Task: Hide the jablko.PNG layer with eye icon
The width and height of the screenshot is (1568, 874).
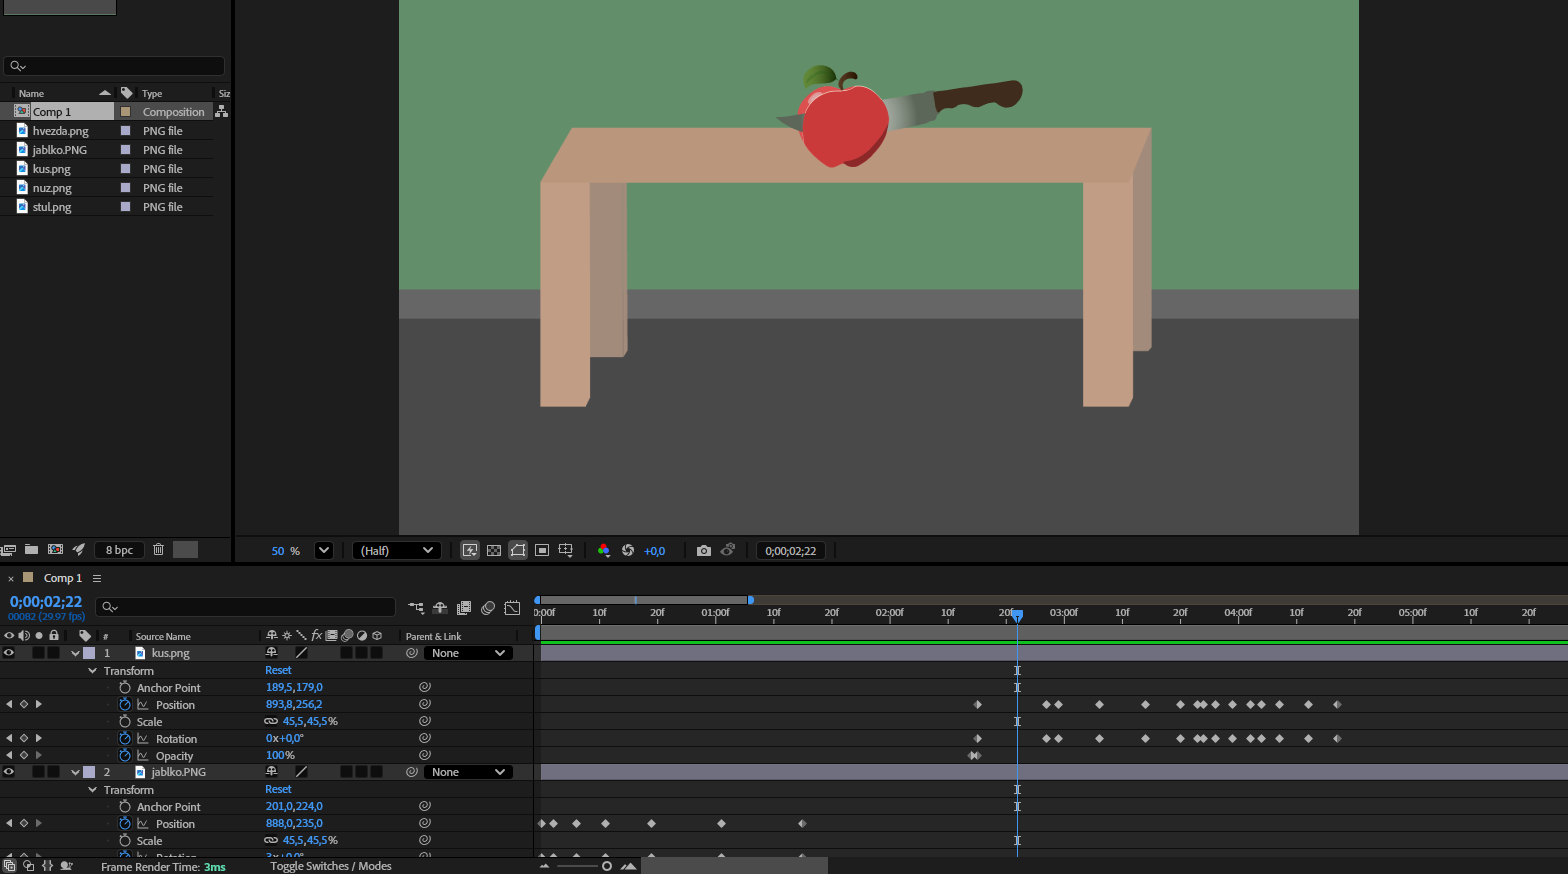Action: click(x=9, y=772)
